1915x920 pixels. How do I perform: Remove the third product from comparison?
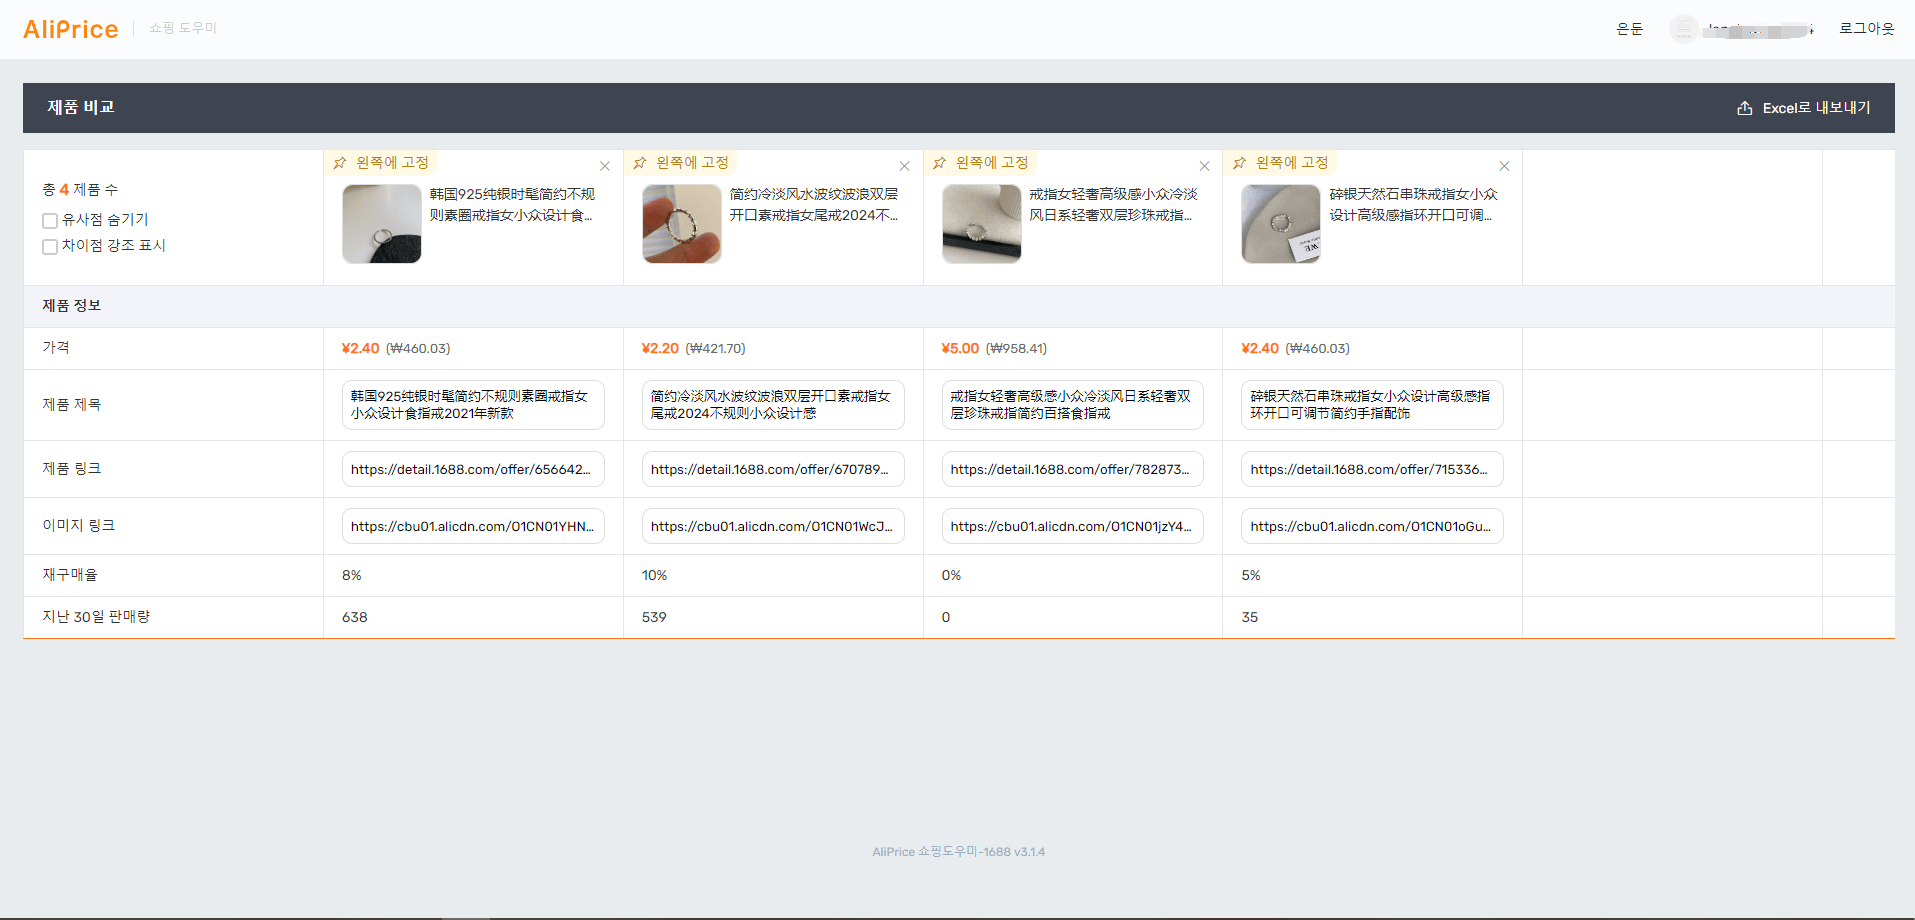tap(1205, 166)
